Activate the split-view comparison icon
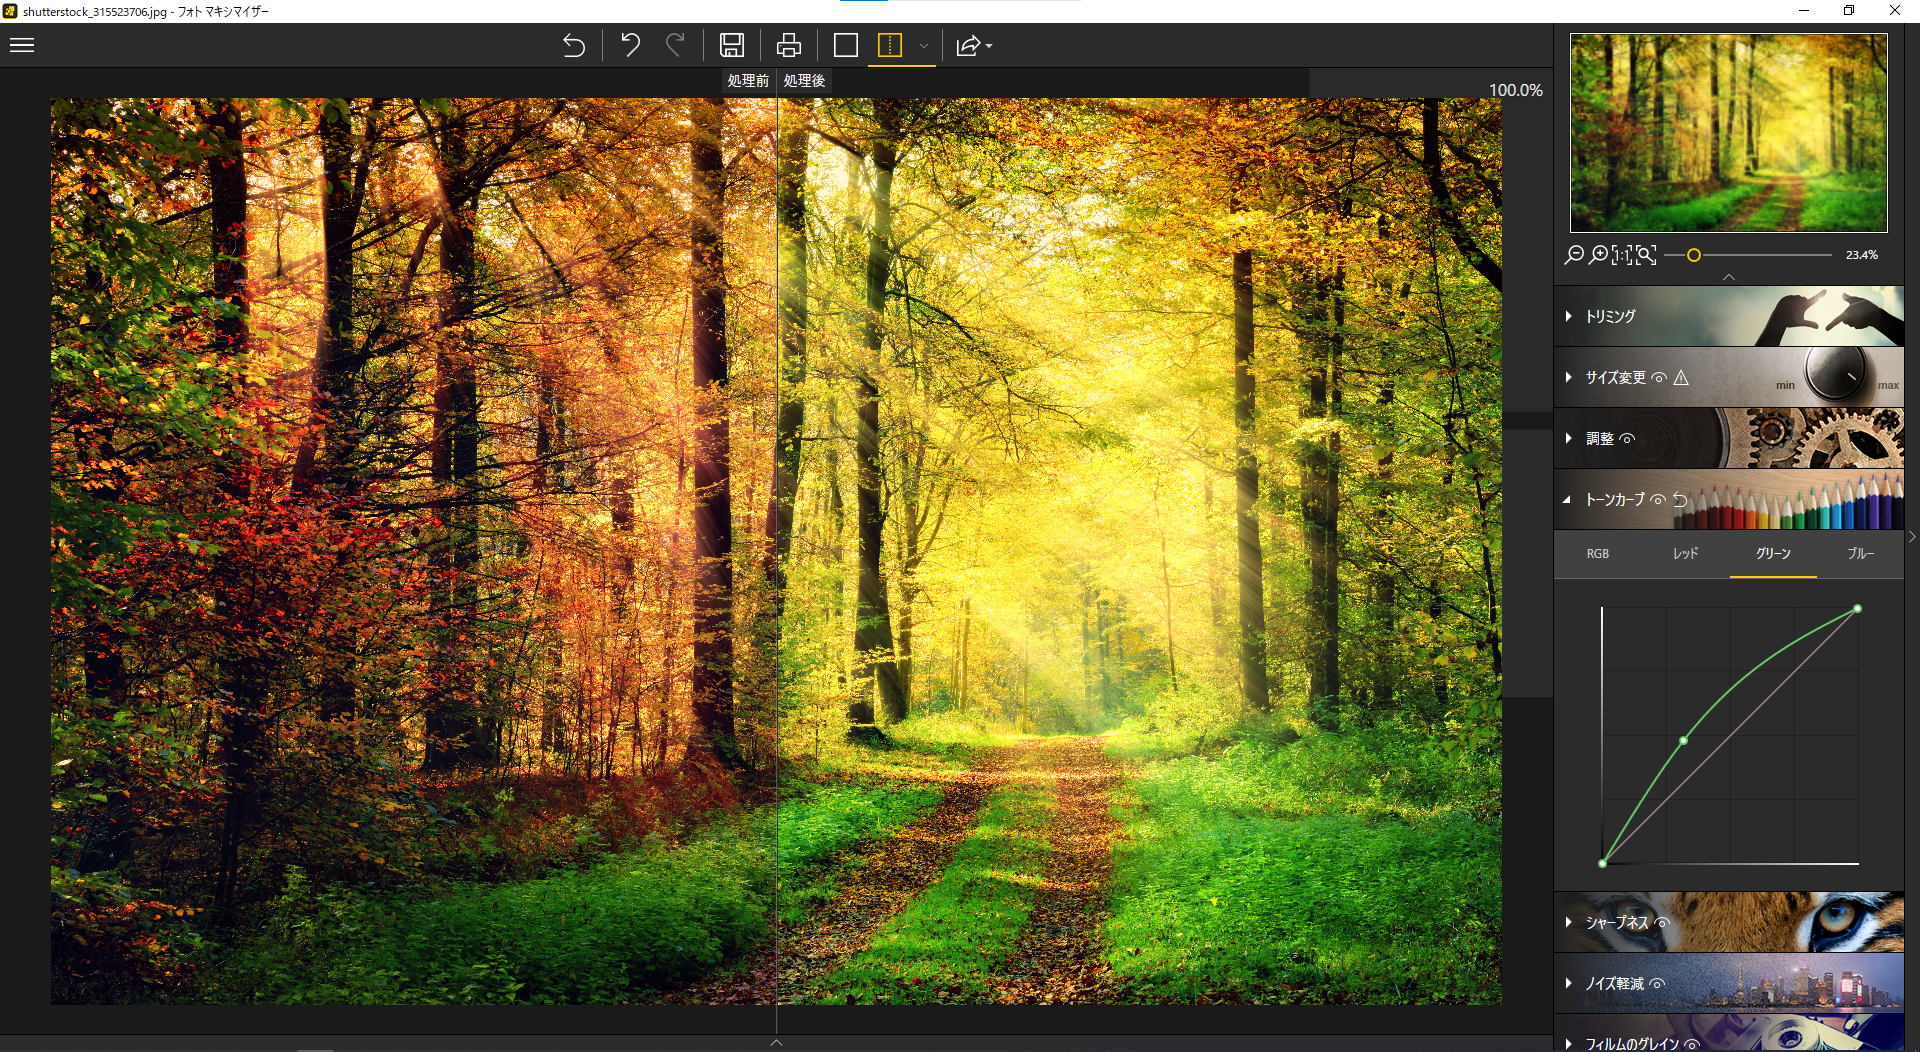Screen dimensions: 1920x1052 point(888,45)
